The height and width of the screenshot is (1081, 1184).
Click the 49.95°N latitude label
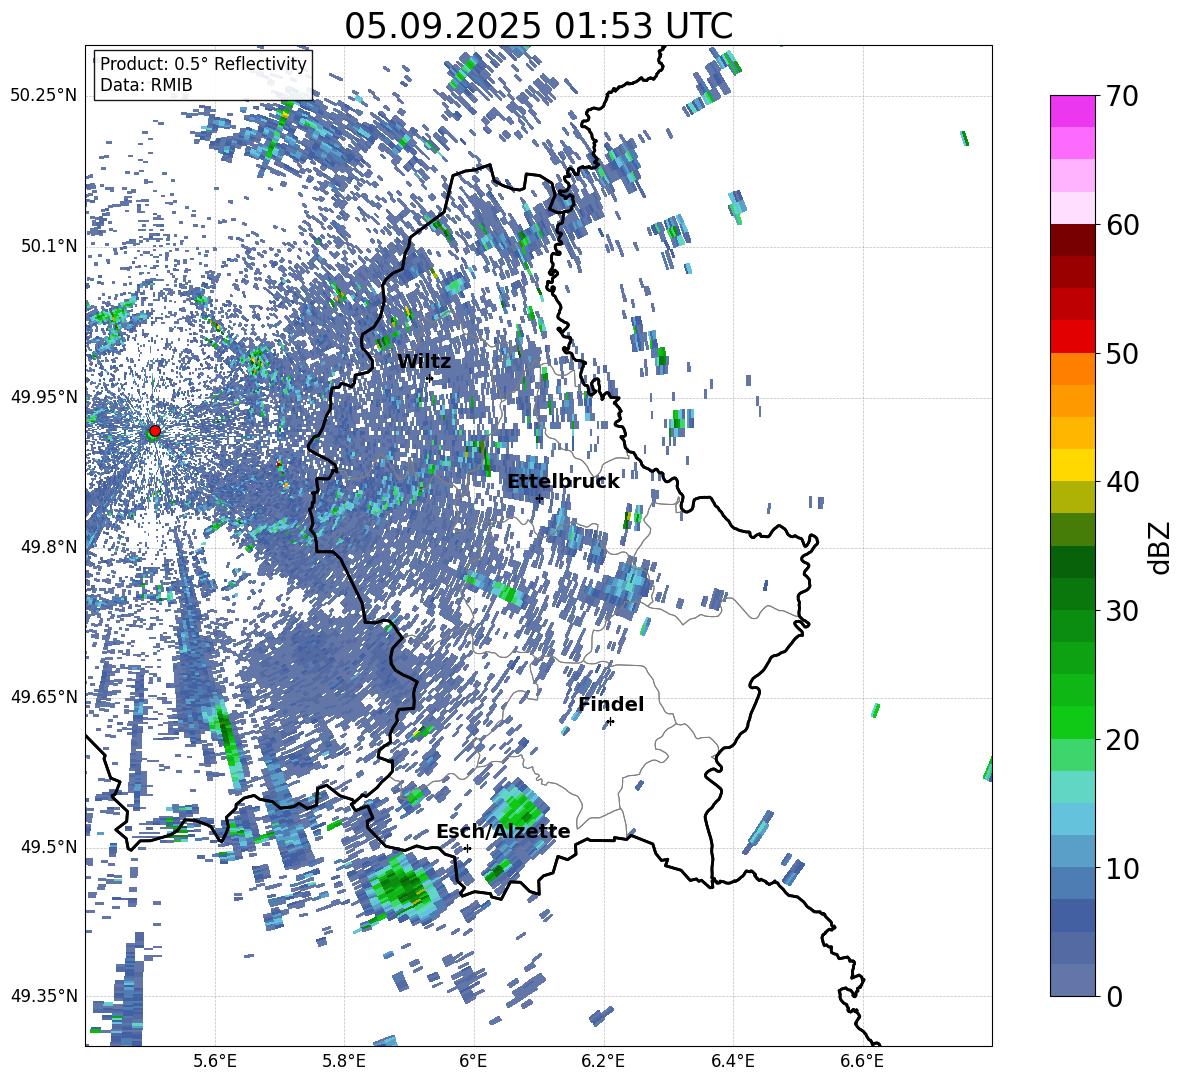point(44,397)
